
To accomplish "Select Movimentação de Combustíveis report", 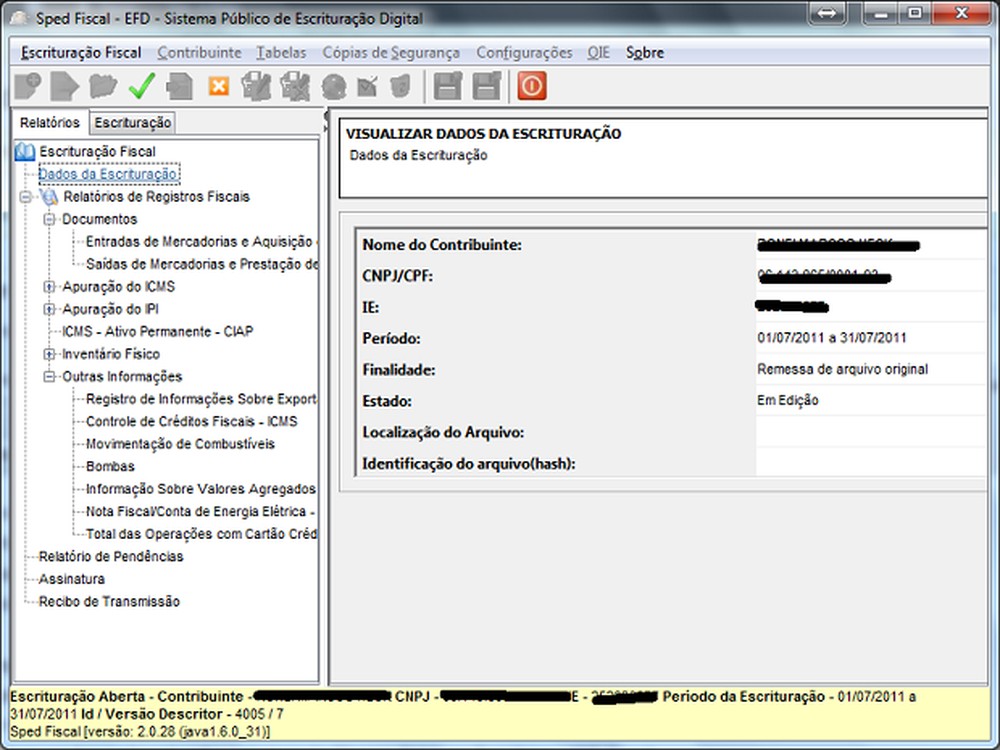I will click(x=180, y=444).
